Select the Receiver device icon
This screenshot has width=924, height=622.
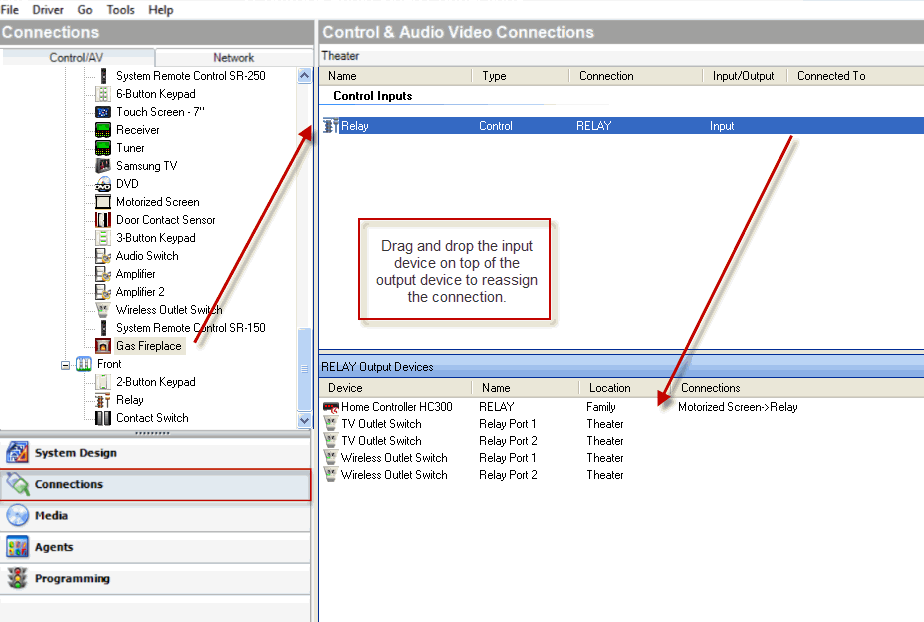click(x=103, y=130)
